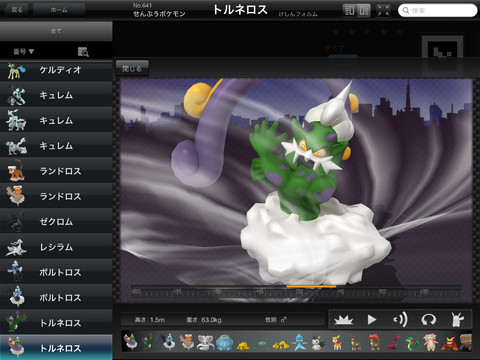
Task: Select ゼクロム in the Pokémon list
Action: click(x=56, y=222)
